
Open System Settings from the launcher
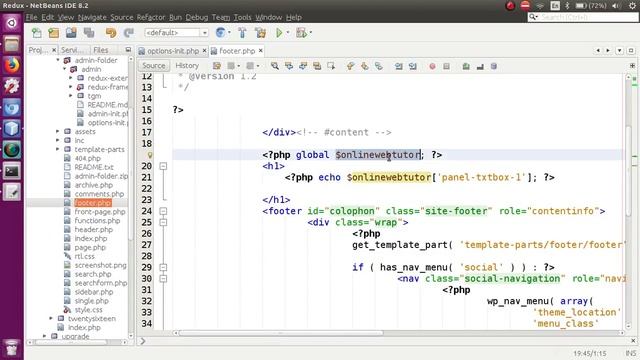(x=11, y=86)
